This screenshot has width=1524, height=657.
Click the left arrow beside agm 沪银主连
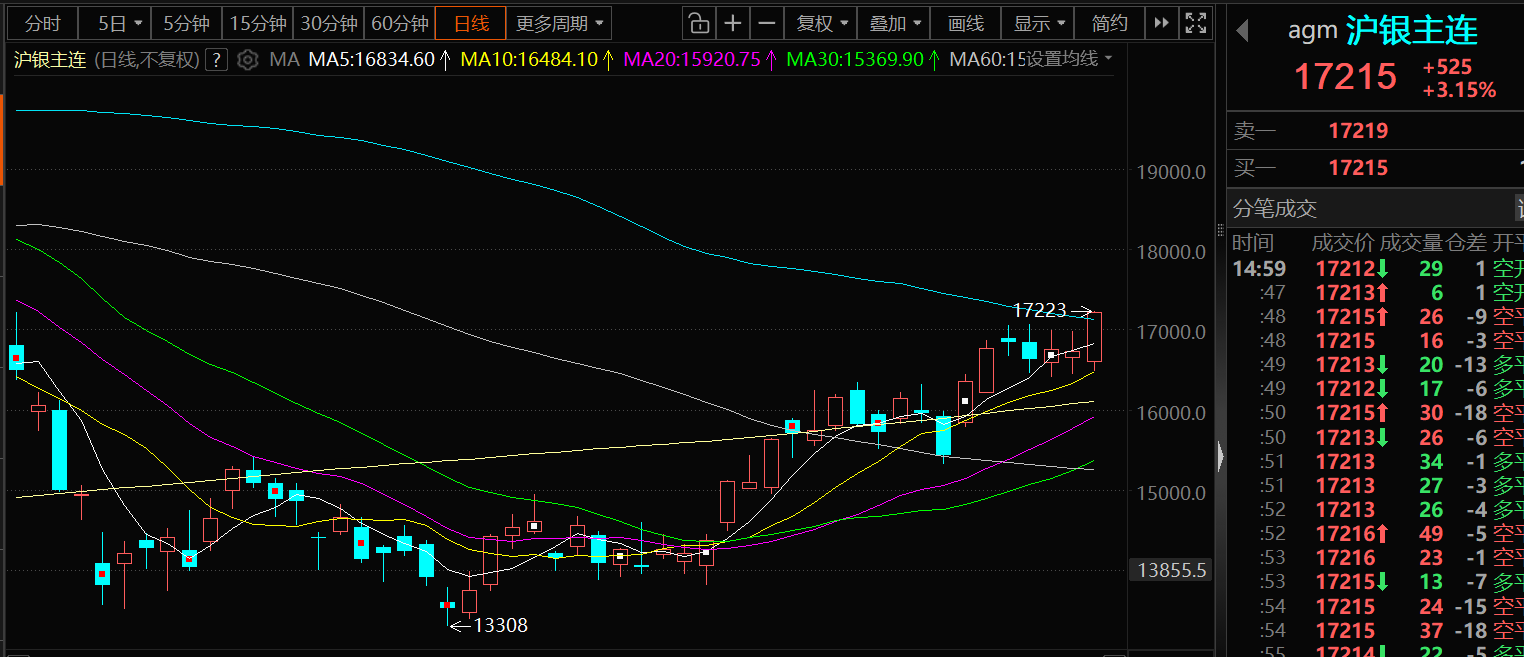coord(1242,31)
